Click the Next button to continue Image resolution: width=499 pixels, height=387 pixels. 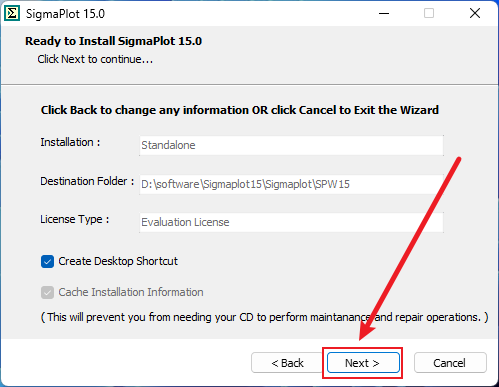[x=363, y=363]
